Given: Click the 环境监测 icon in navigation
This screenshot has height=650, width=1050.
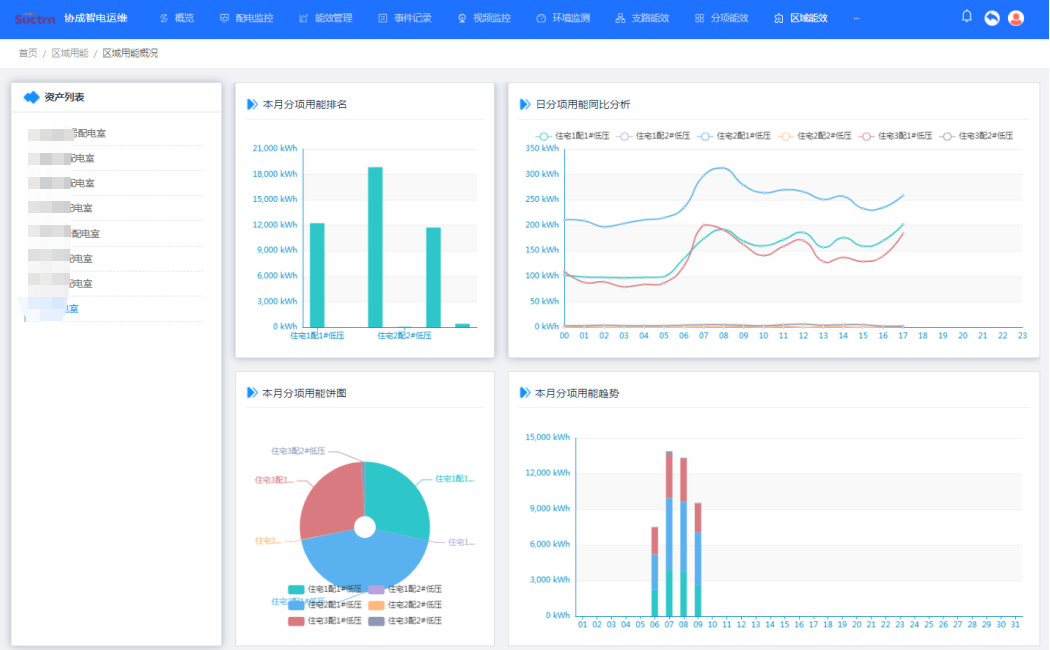Looking at the screenshot, I should coord(541,18).
